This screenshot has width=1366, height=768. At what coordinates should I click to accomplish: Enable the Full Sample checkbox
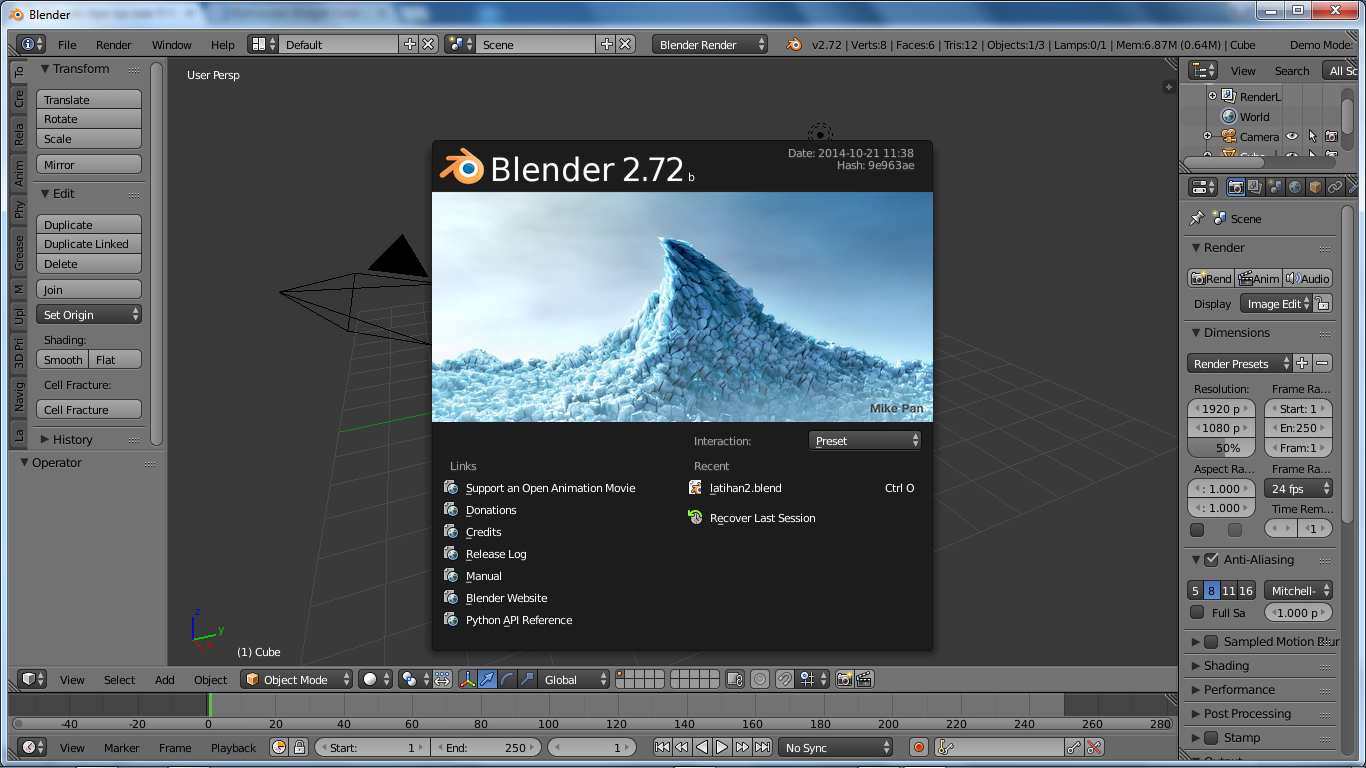1197,612
